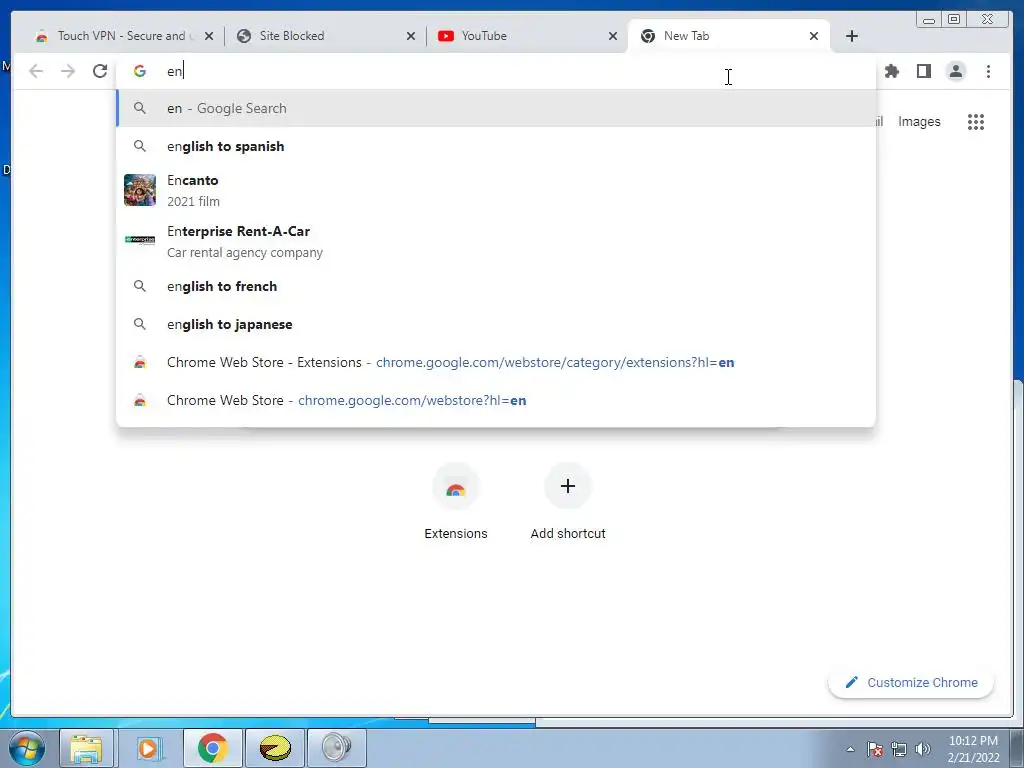The width and height of the screenshot is (1024, 768).
Task: Open the Extensions puzzle-piece menu
Action: pos(891,71)
